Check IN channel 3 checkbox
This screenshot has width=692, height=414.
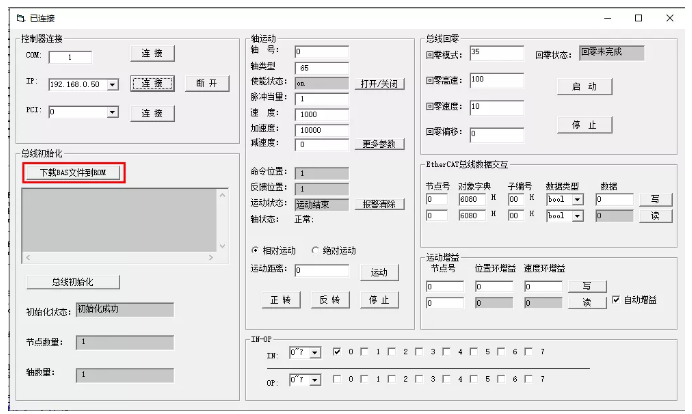[419, 352]
